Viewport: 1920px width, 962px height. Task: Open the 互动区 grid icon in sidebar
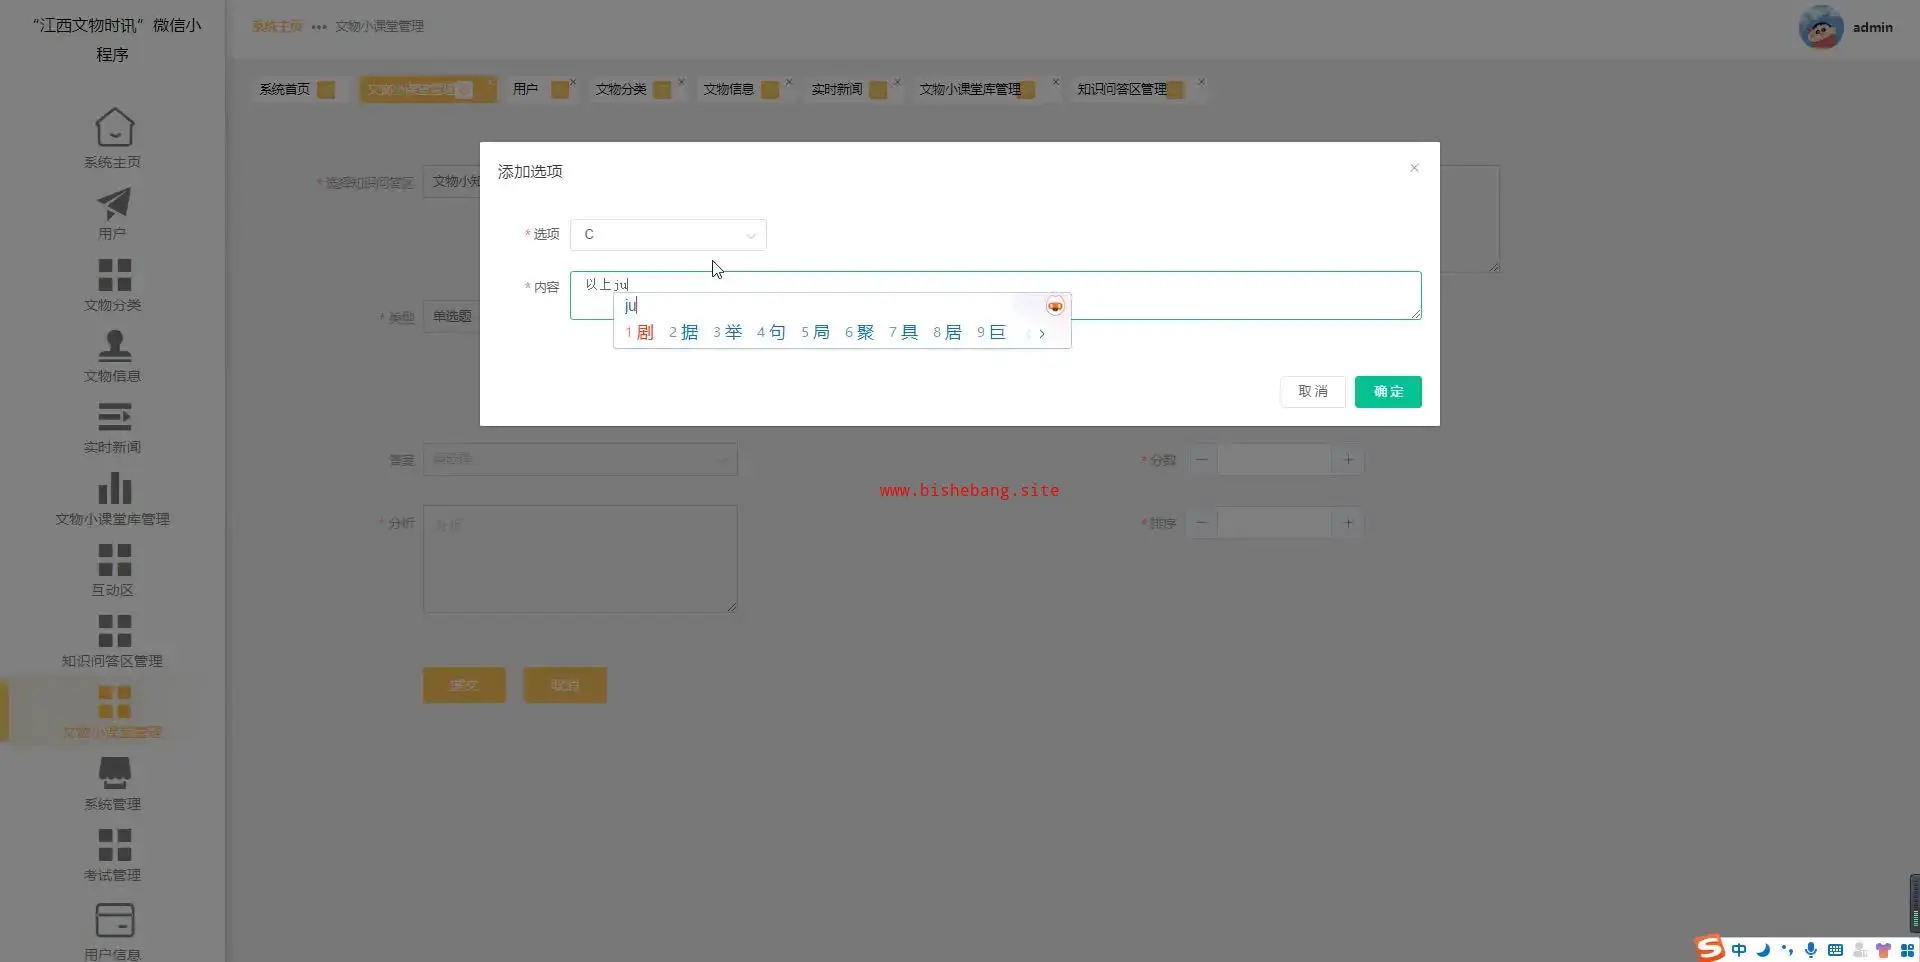[114, 559]
